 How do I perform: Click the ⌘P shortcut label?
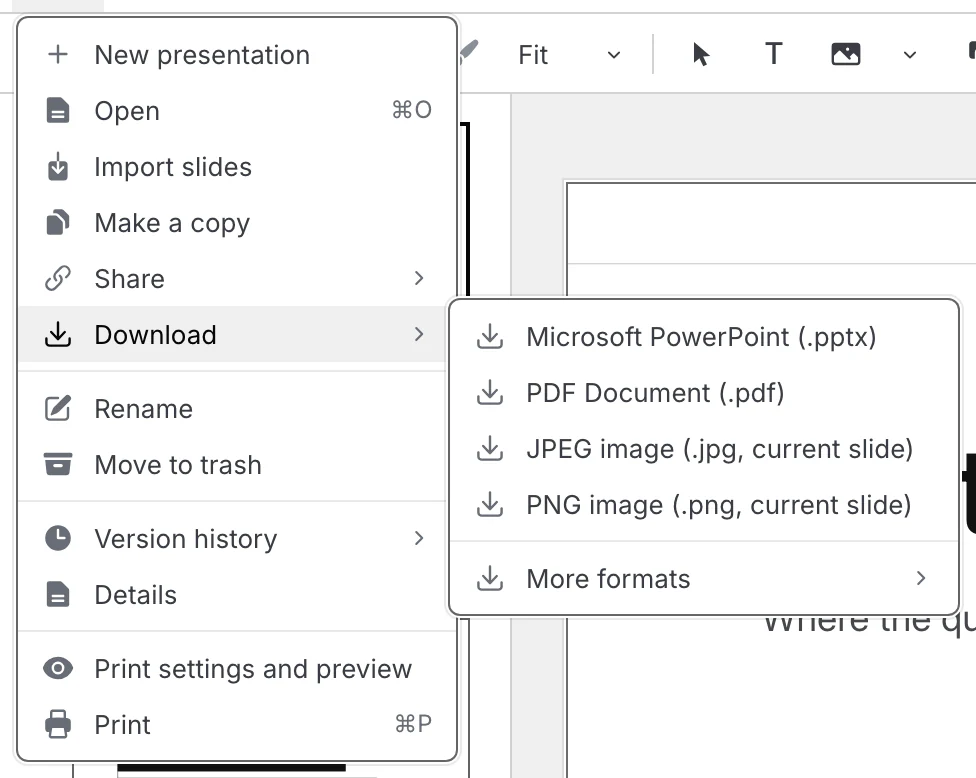coord(413,724)
